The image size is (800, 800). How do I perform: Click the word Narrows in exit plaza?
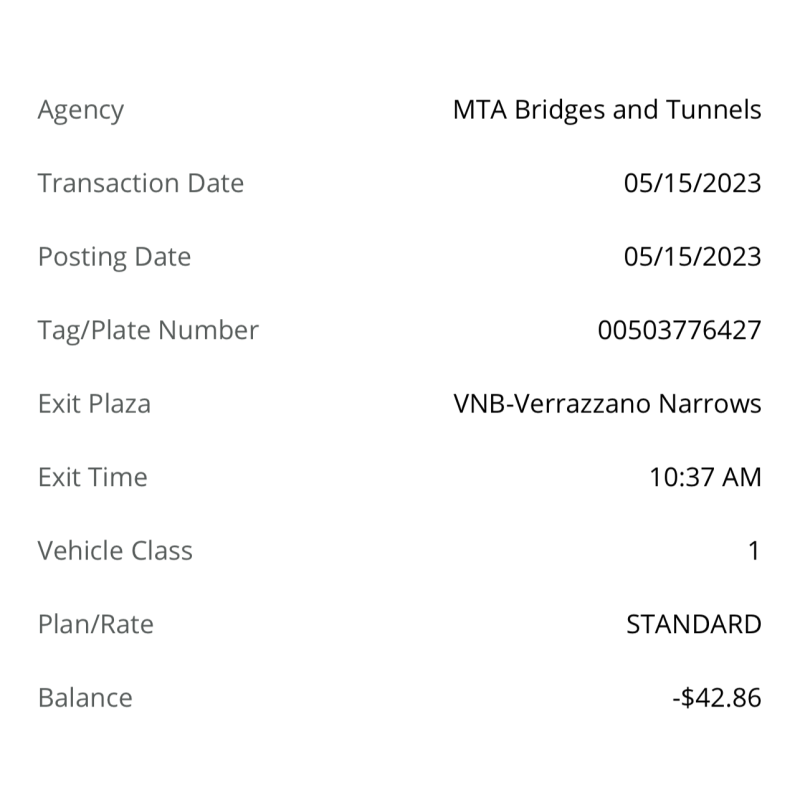click(x=710, y=404)
